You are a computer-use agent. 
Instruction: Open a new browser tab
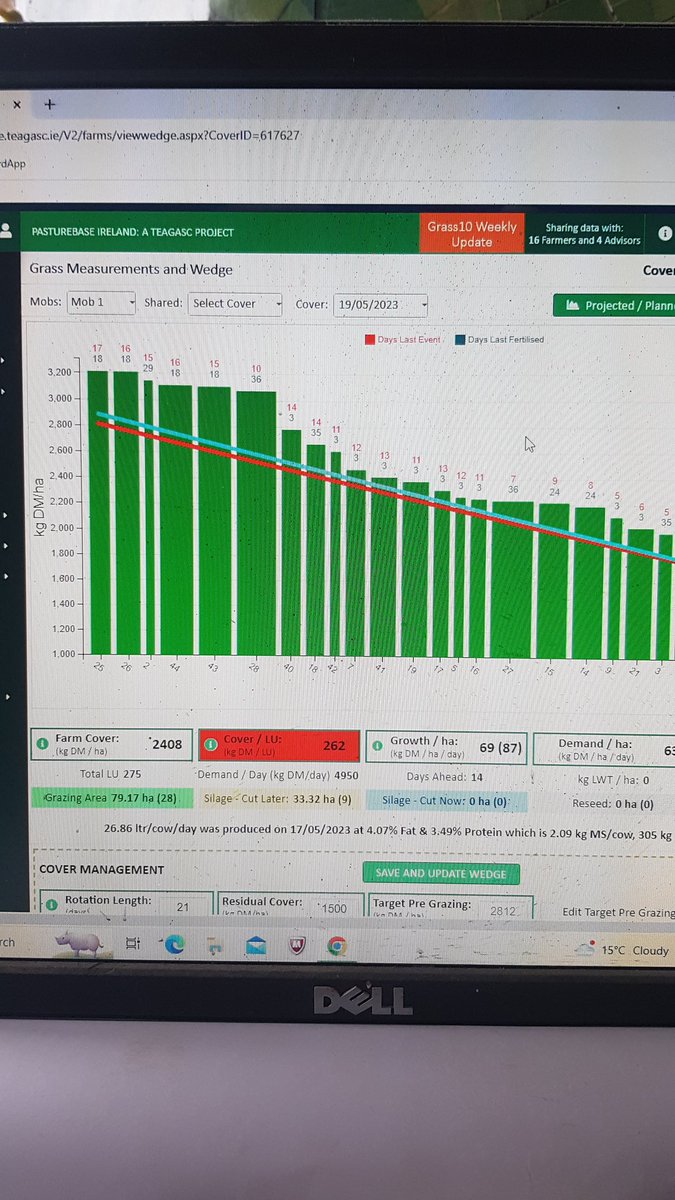50,103
